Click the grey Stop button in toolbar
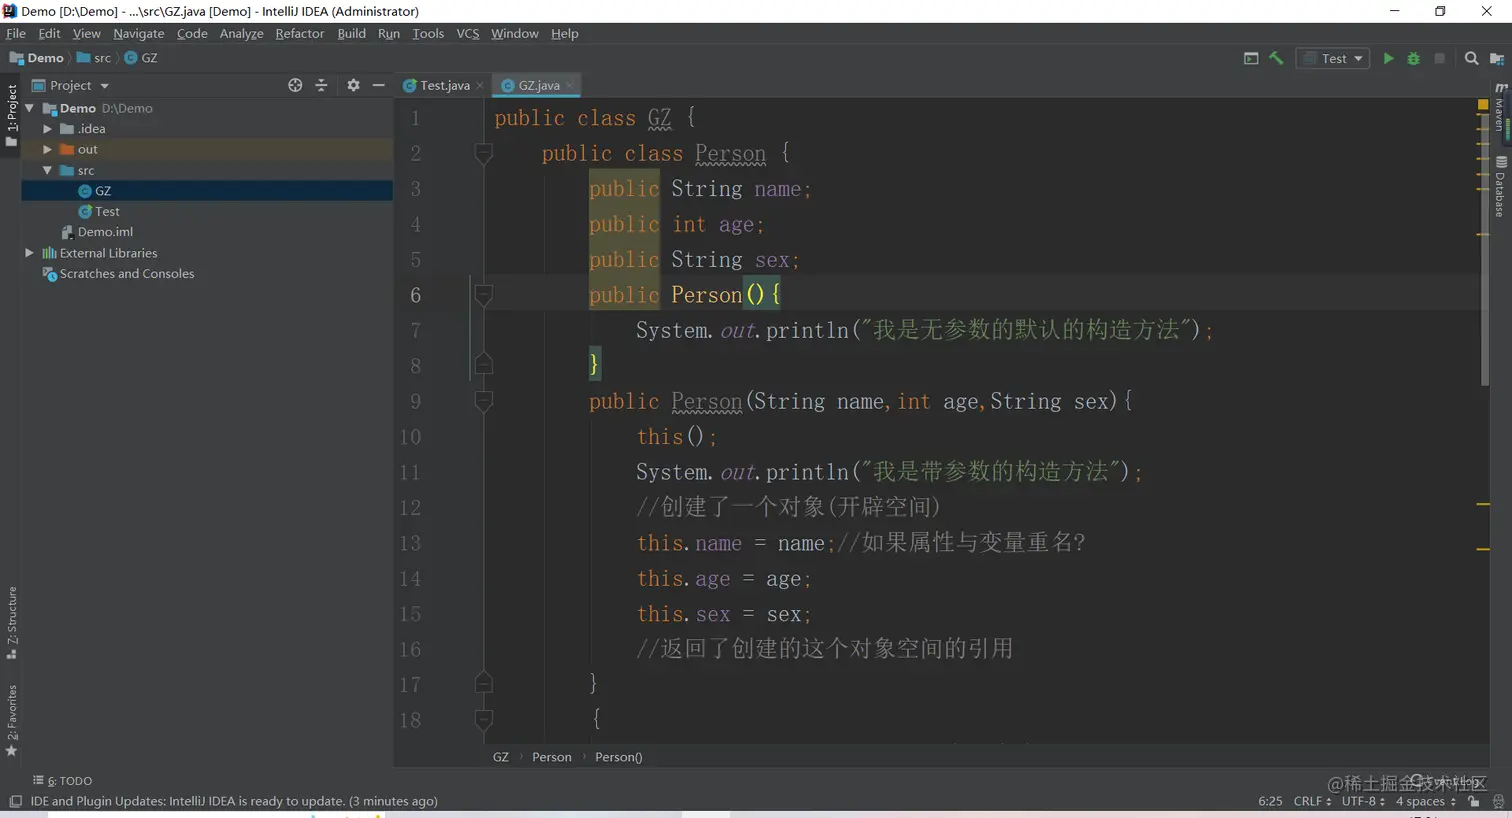Image resolution: width=1512 pixels, height=818 pixels. [x=1440, y=58]
